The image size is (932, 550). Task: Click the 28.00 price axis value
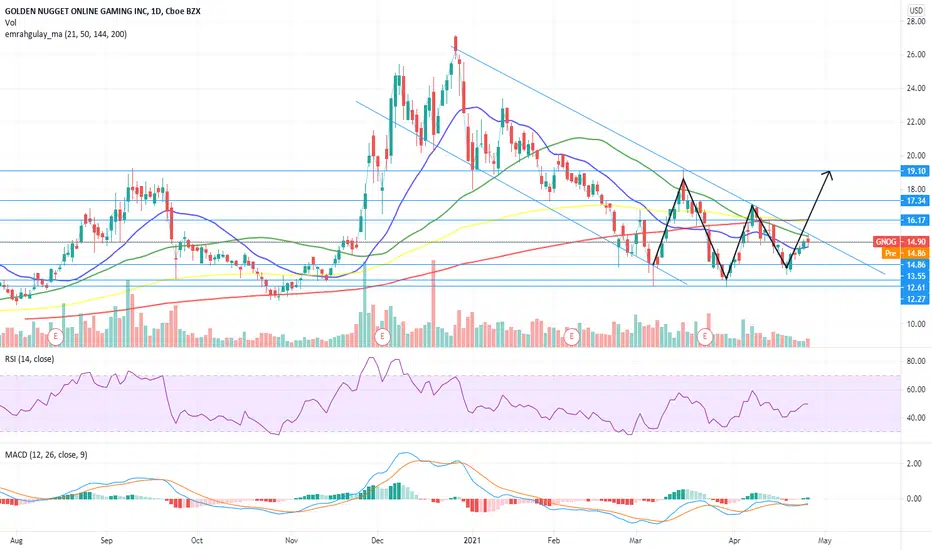pyautogui.click(x=916, y=21)
